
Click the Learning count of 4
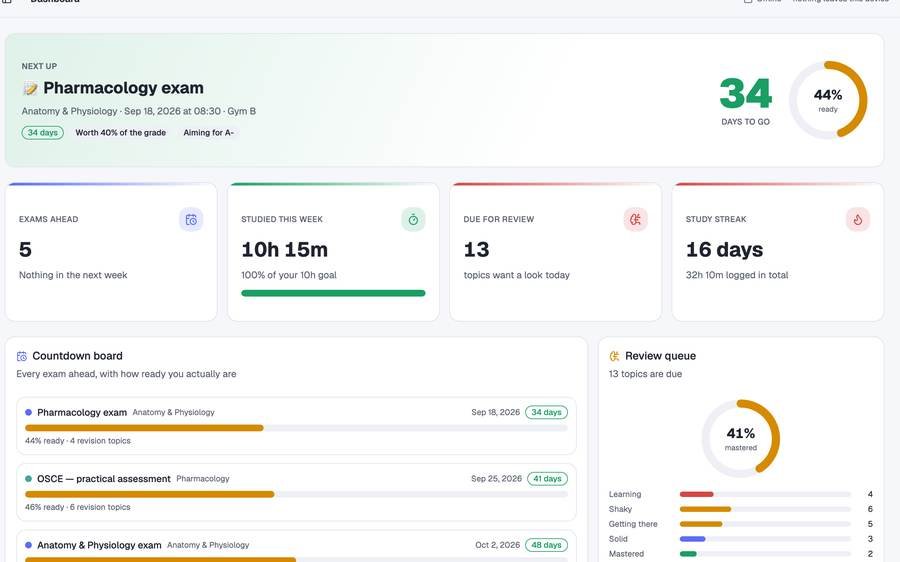(x=870, y=494)
